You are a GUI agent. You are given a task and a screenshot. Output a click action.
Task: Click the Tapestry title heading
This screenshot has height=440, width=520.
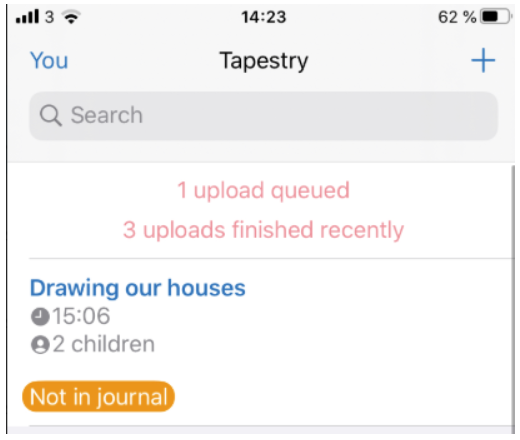coord(264,61)
